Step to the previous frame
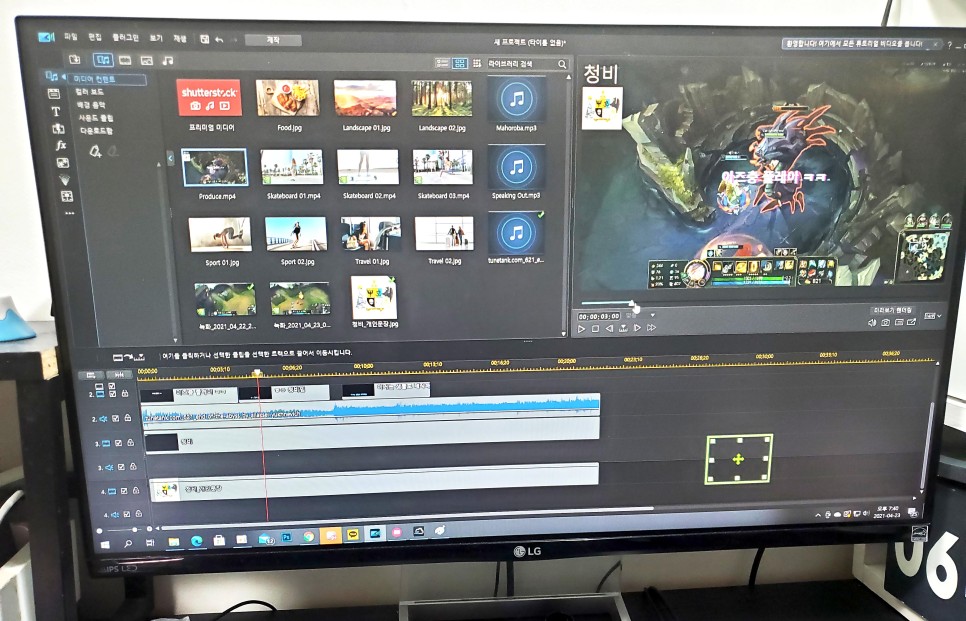Viewport: 966px width, 621px height. coord(609,328)
